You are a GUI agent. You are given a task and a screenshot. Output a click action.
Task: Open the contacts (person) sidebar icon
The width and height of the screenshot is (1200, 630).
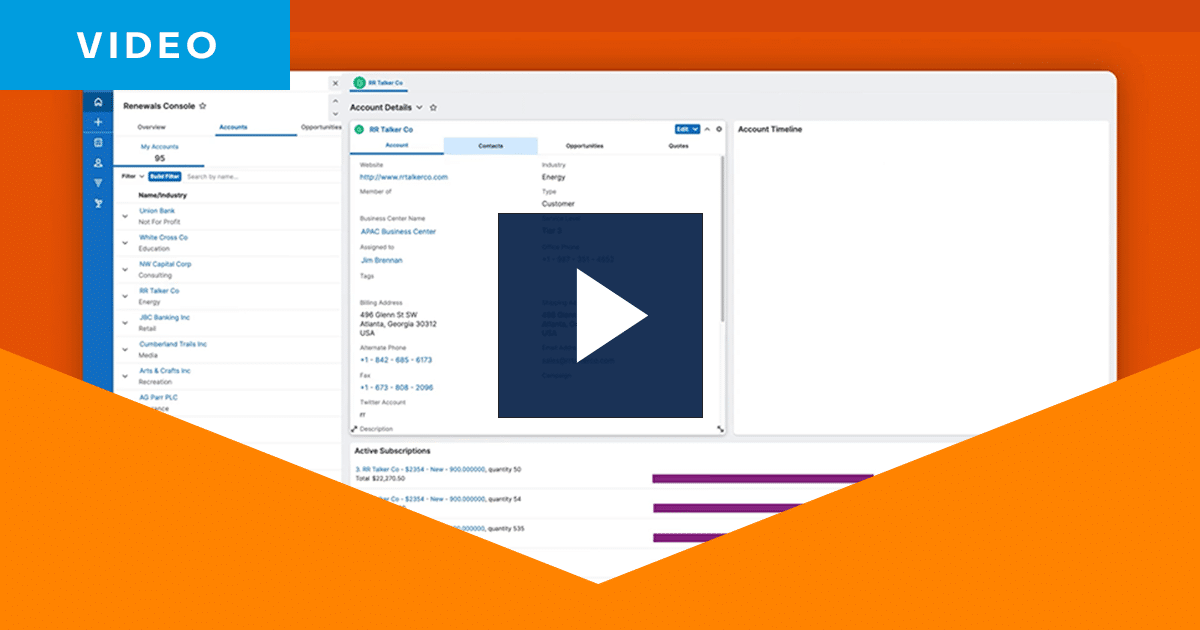[98, 163]
